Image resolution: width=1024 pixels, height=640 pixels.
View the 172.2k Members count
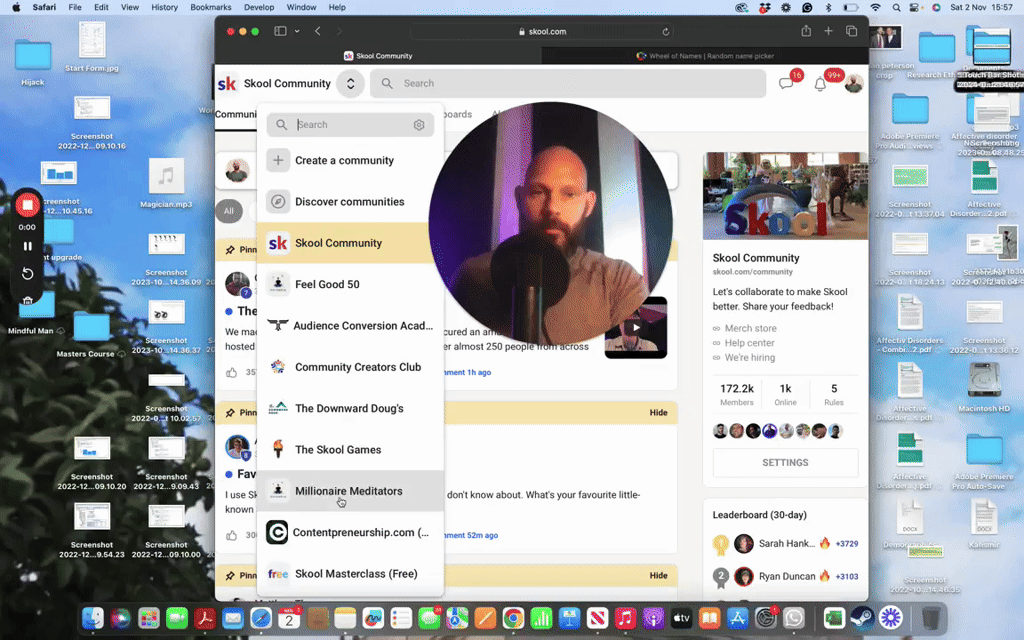(737, 394)
